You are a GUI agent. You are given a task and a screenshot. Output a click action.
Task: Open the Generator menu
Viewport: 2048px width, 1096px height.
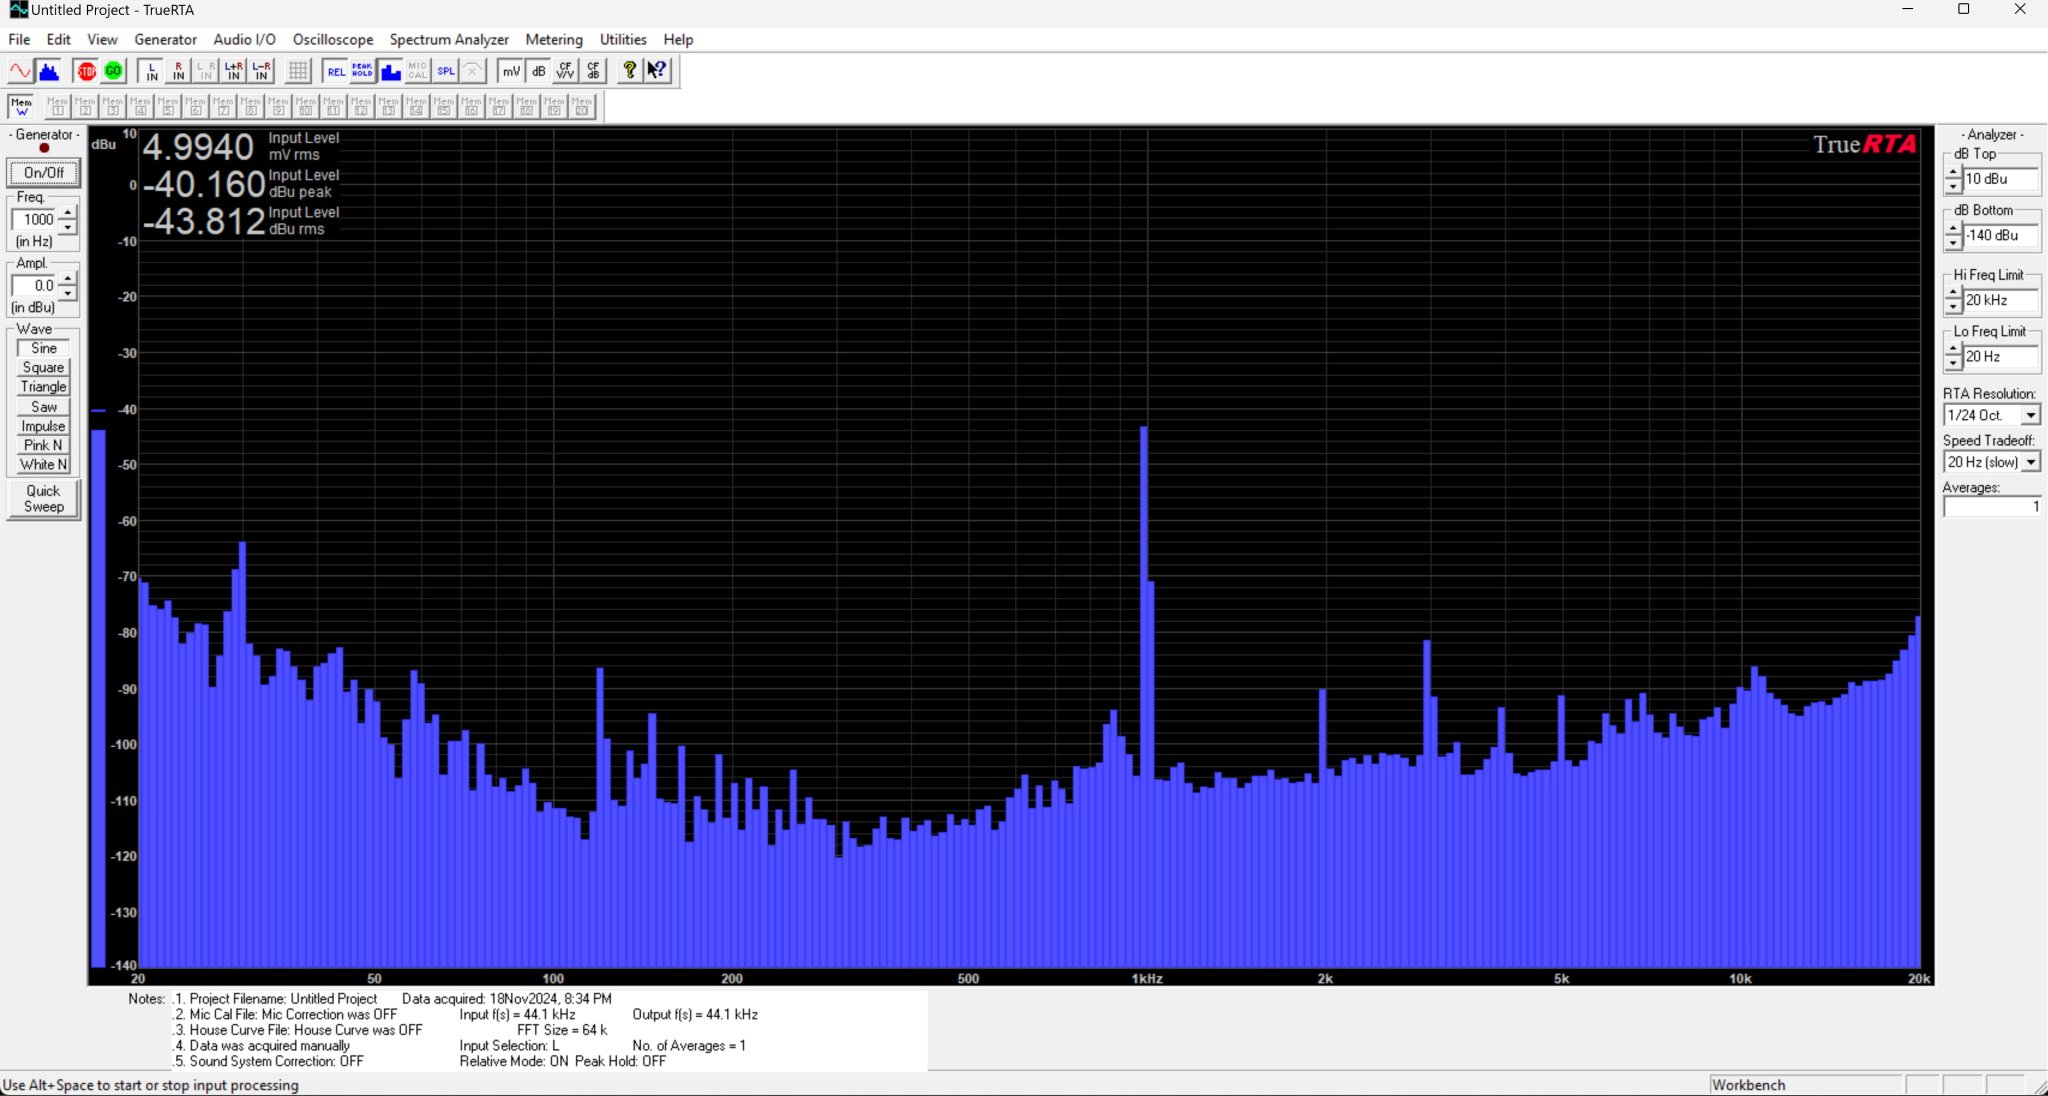point(165,39)
